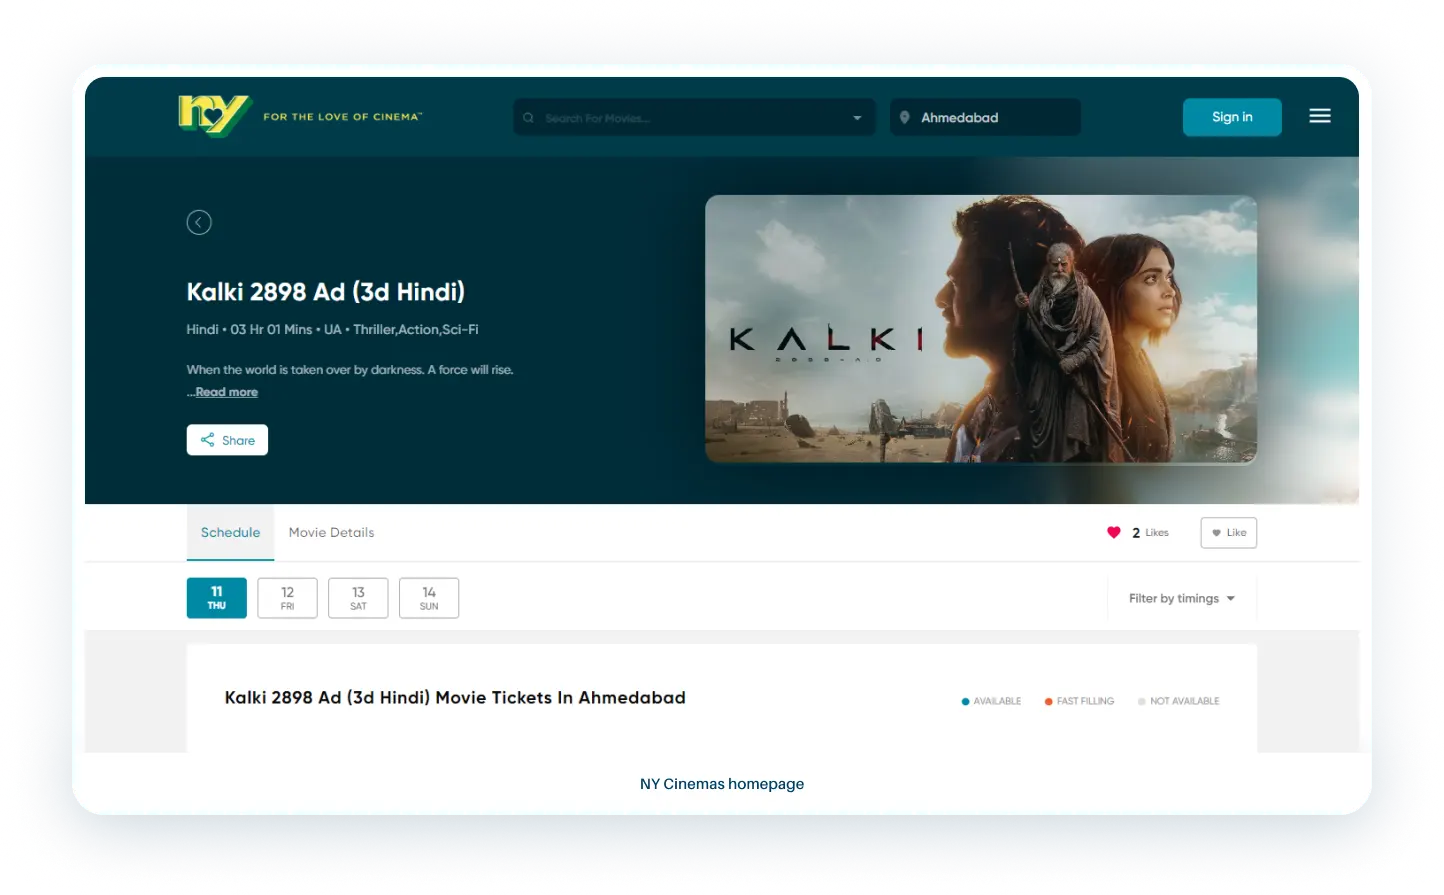Select the 13 SAT date
This screenshot has width=1444, height=895.
[358, 598]
